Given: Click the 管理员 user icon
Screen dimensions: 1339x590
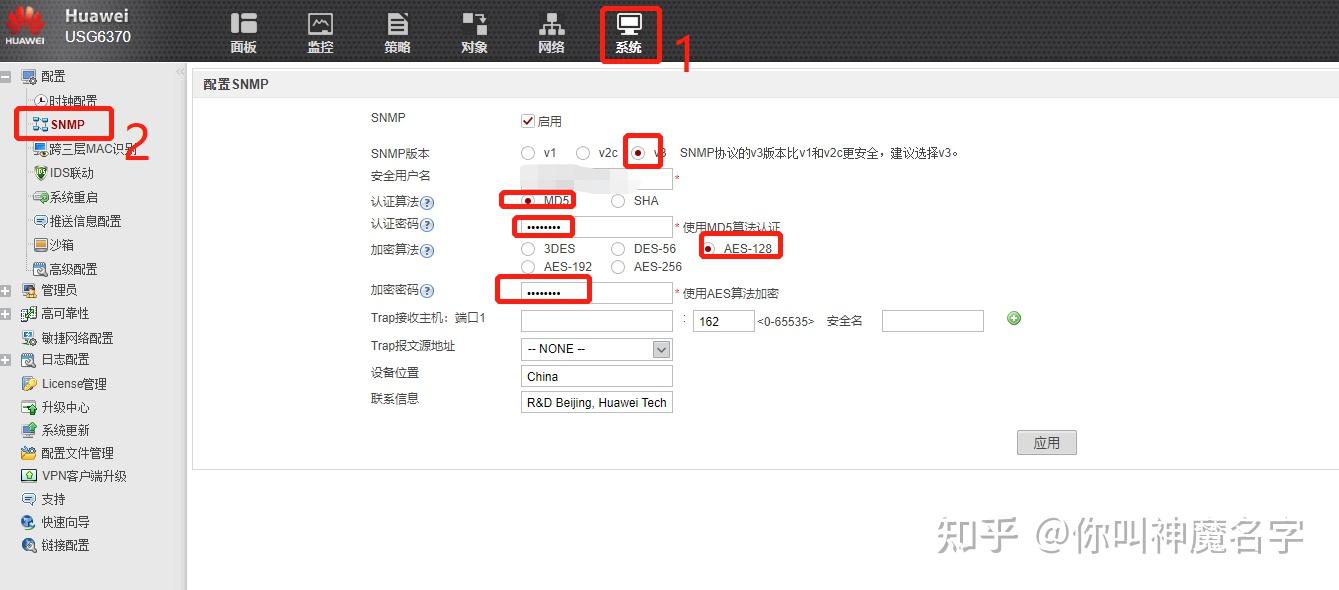Looking at the screenshot, I should point(29,290).
